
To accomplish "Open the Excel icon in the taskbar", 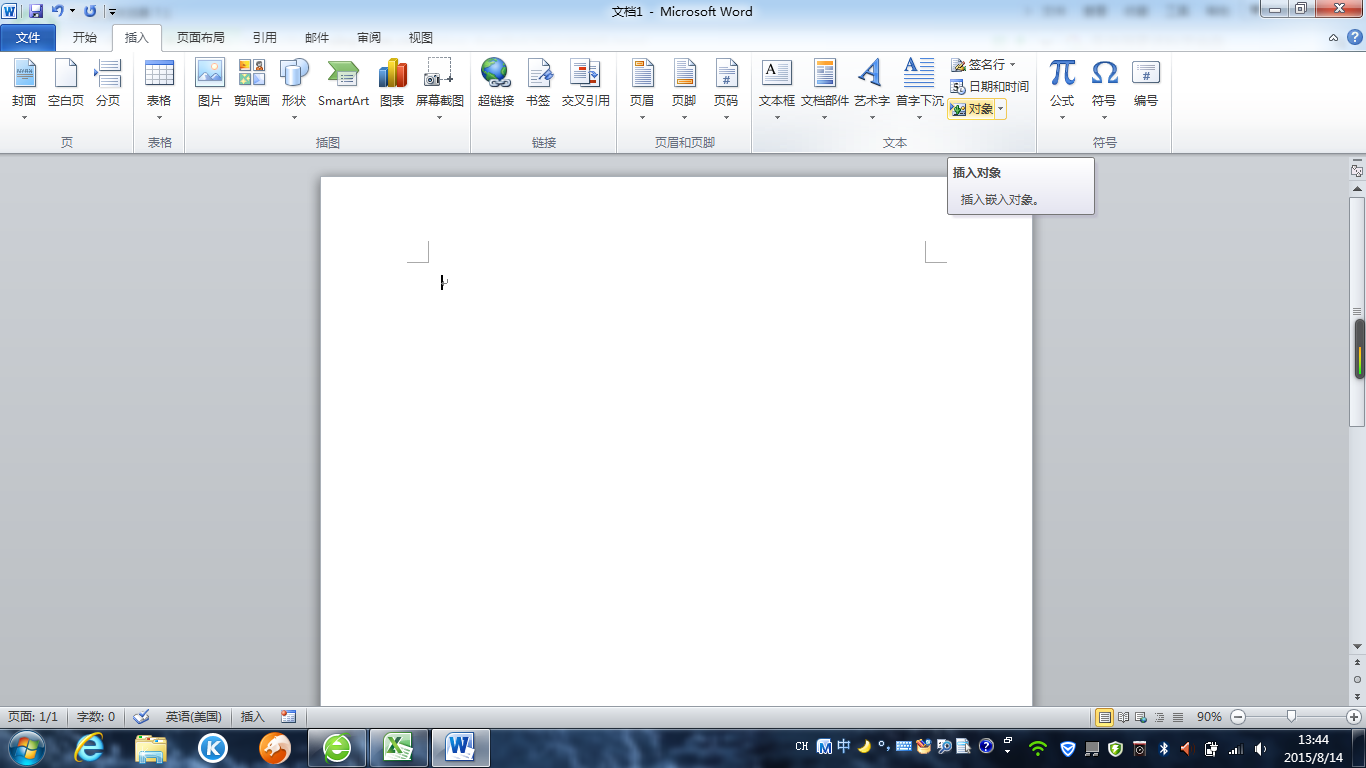I will coord(399,747).
